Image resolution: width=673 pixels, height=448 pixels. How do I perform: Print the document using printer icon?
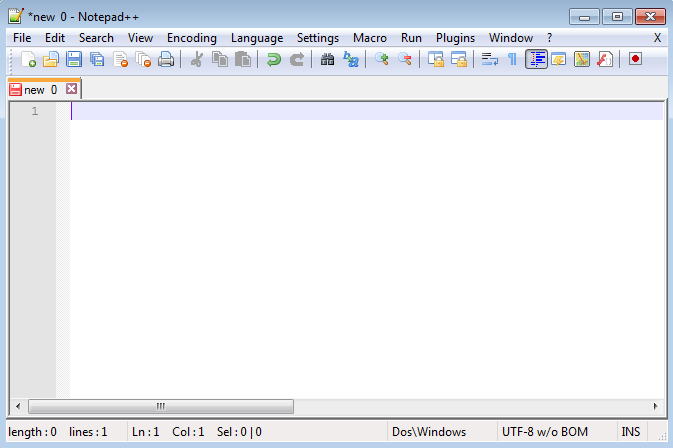click(166, 59)
